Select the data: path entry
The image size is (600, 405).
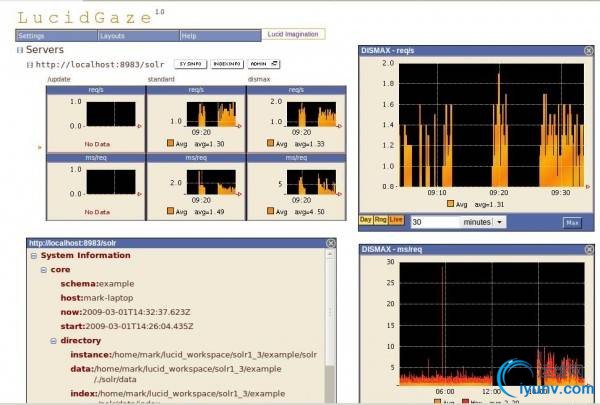[x=176, y=374]
